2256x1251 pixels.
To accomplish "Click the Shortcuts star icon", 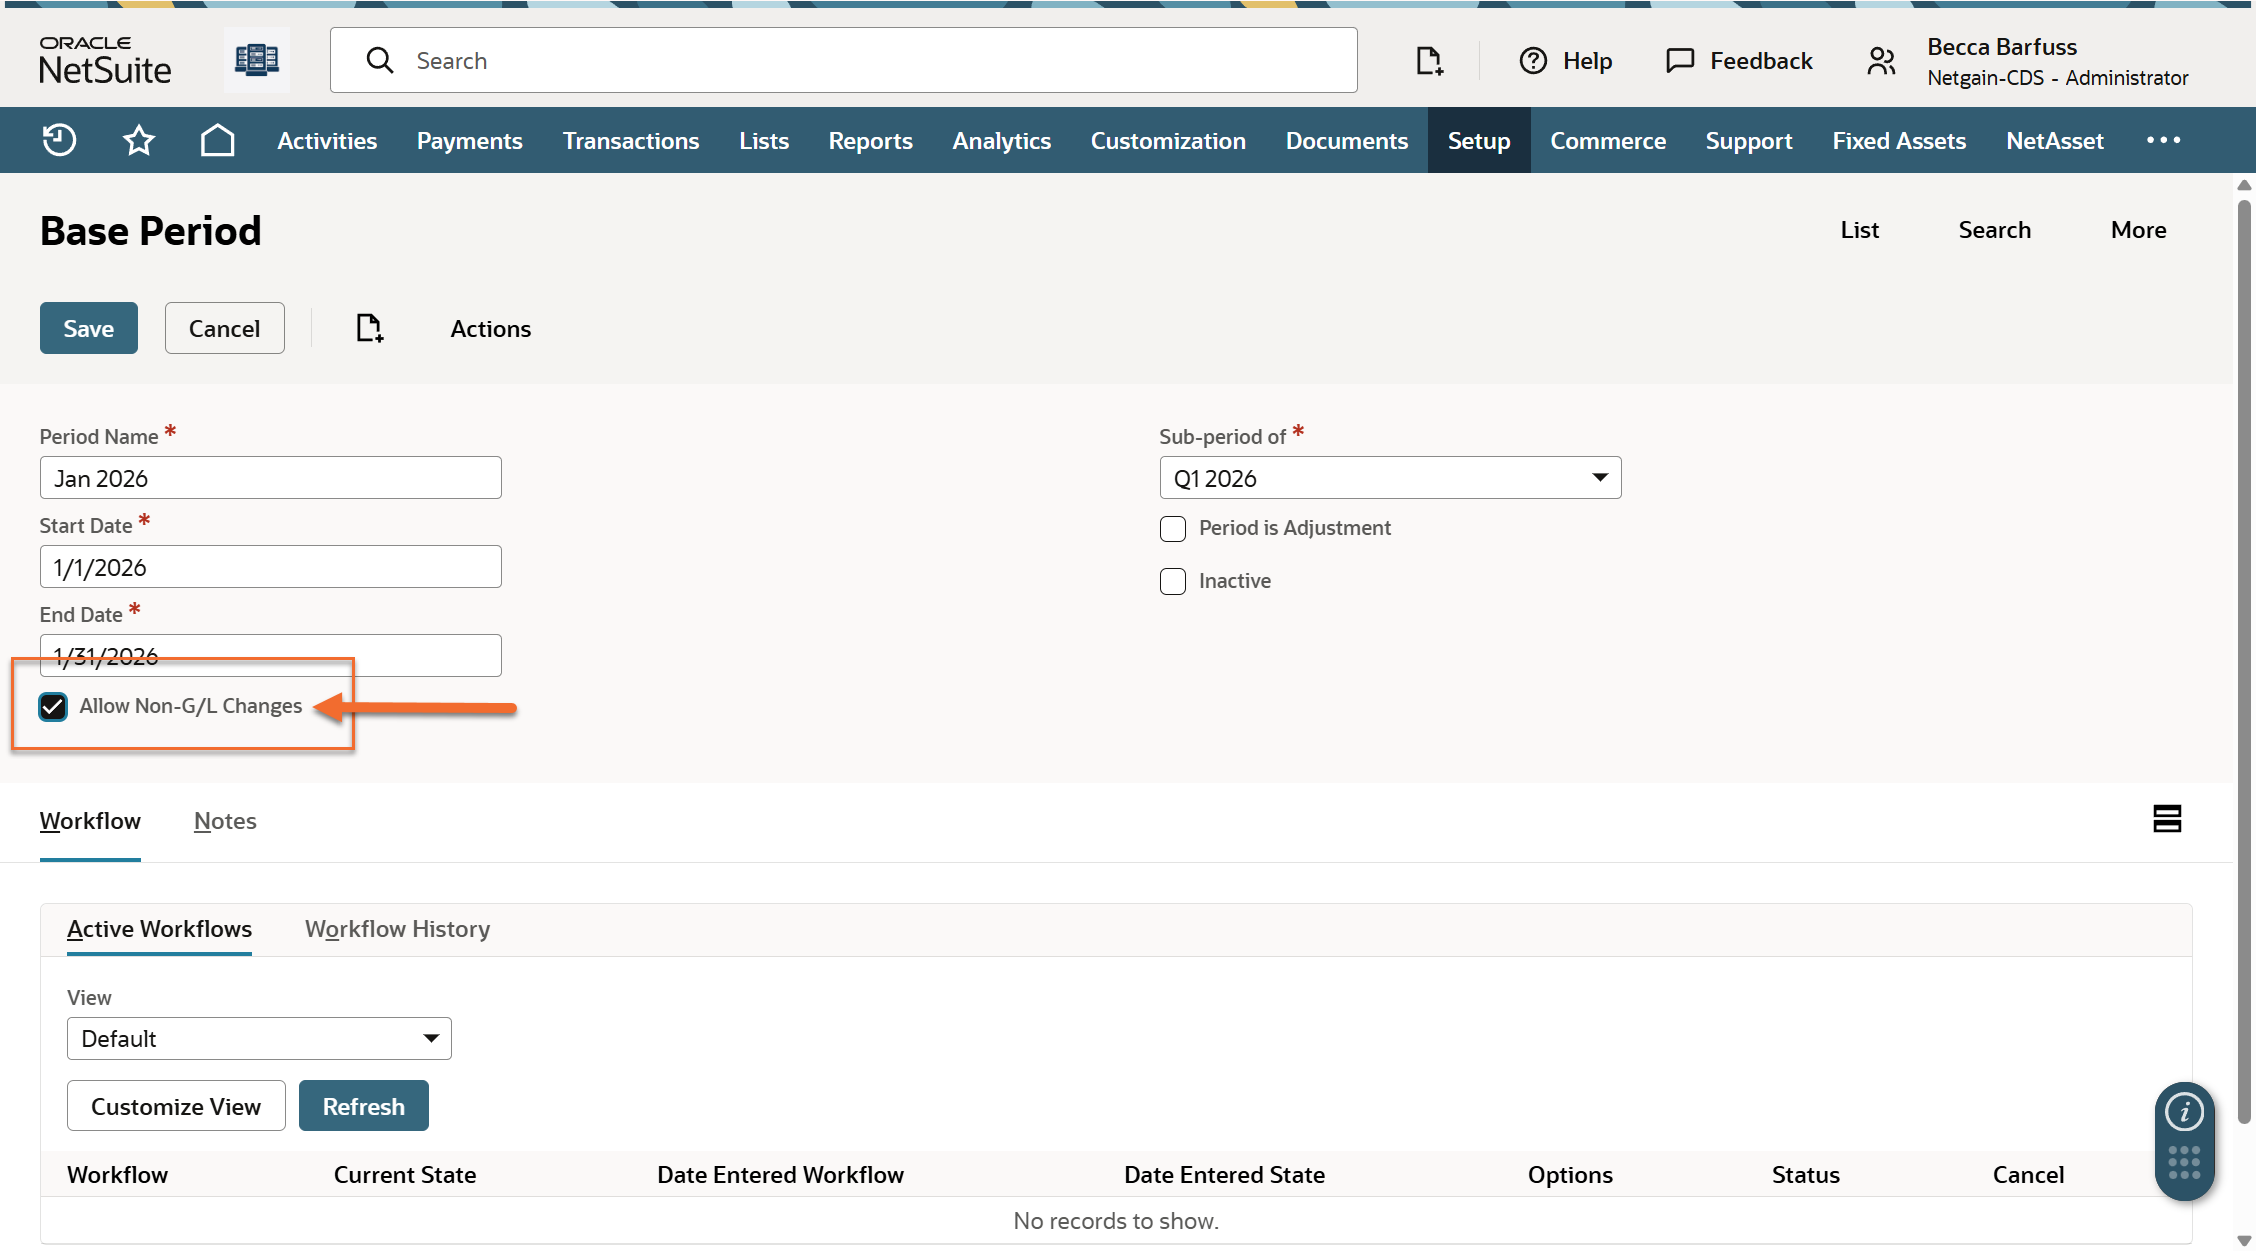I will tap(138, 140).
